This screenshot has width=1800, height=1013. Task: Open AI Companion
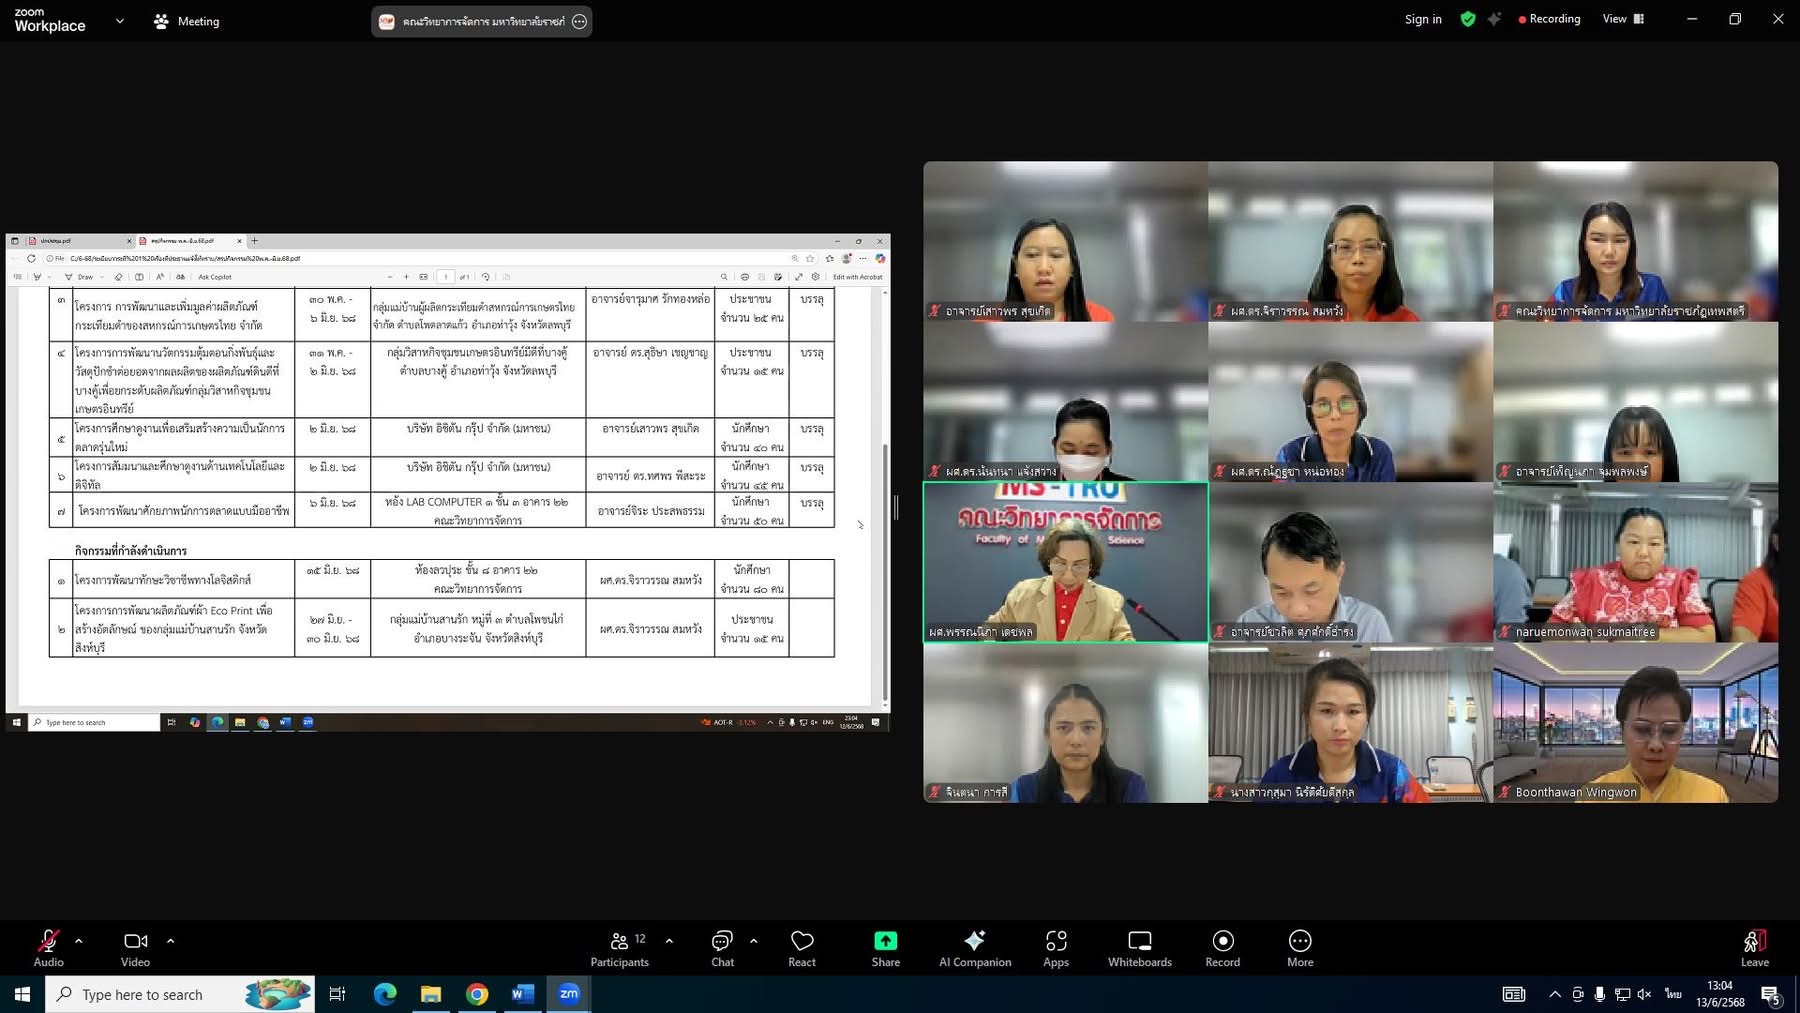coord(975,948)
